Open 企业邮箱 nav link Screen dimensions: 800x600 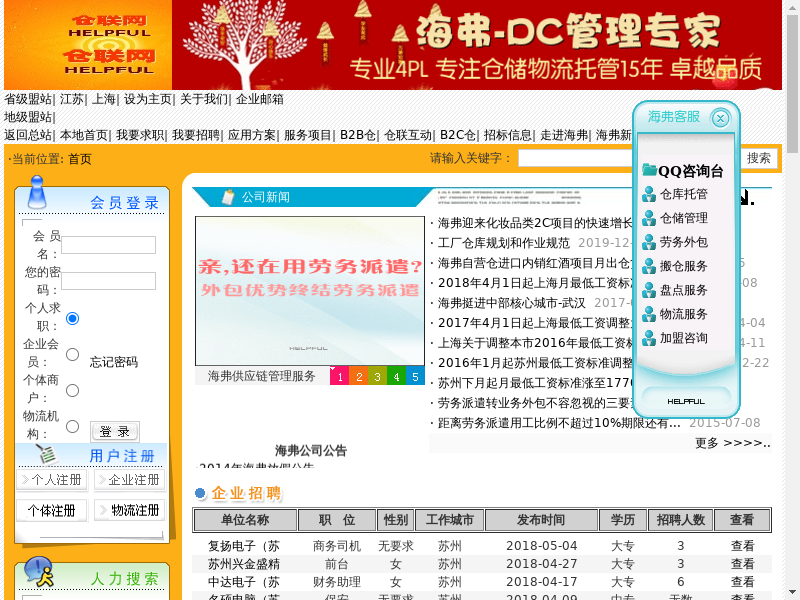pos(260,99)
